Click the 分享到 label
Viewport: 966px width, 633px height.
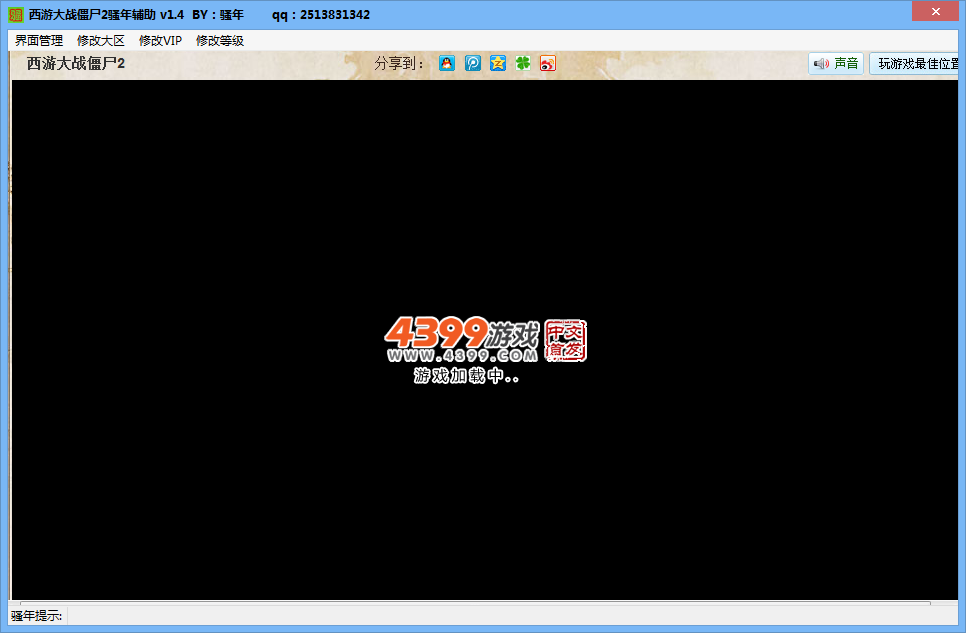(399, 63)
